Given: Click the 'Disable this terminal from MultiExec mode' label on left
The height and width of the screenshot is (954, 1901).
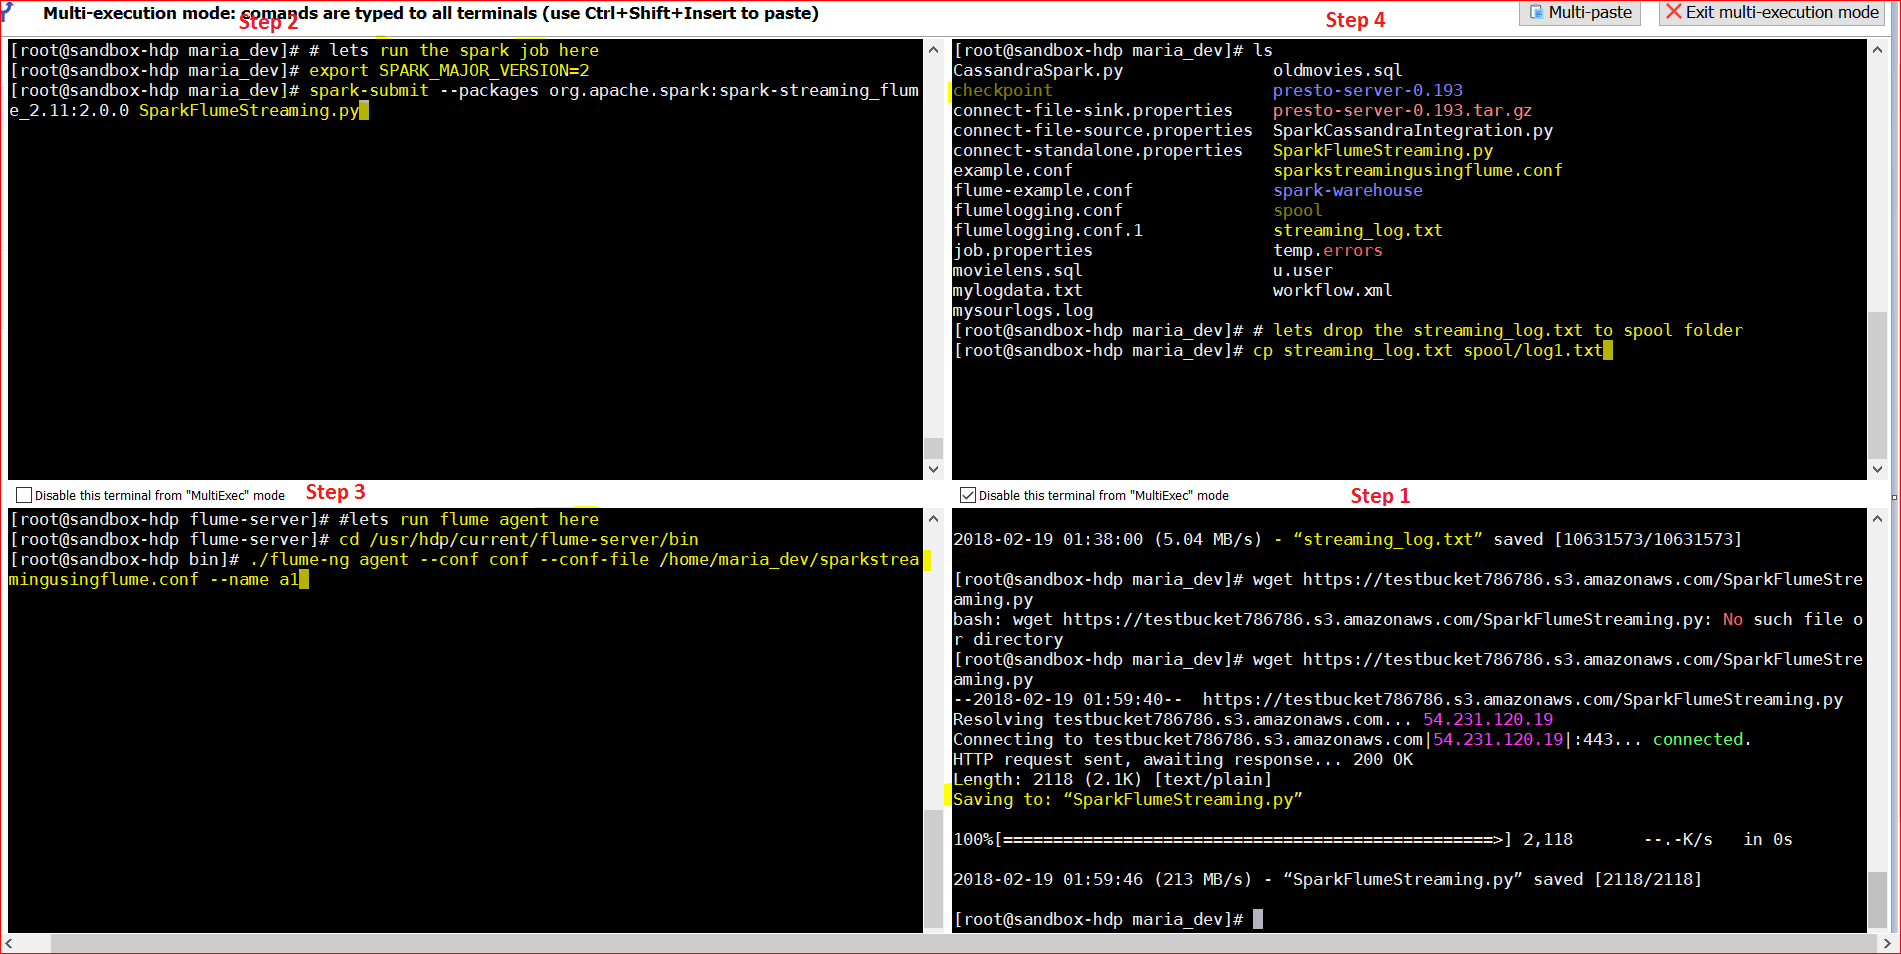Looking at the screenshot, I should tap(160, 495).
